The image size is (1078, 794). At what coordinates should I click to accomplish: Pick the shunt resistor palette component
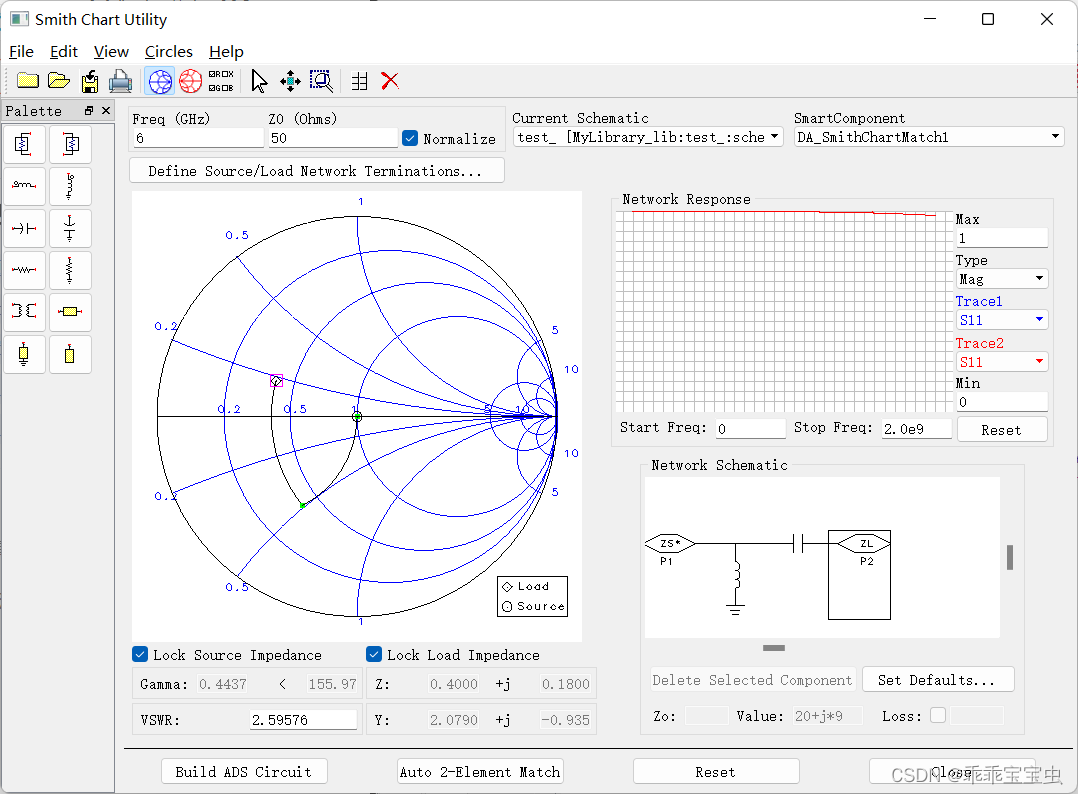(70, 270)
